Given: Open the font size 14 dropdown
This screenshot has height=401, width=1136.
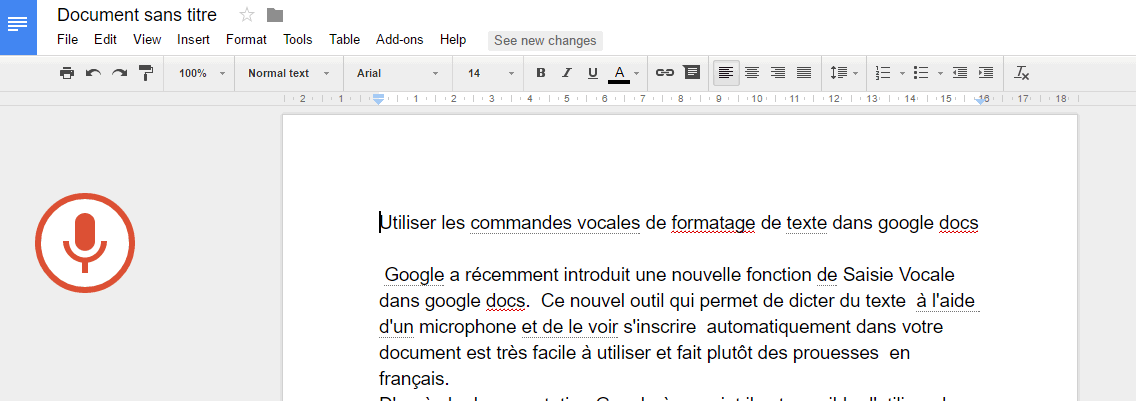Looking at the screenshot, I should point(490,73).
